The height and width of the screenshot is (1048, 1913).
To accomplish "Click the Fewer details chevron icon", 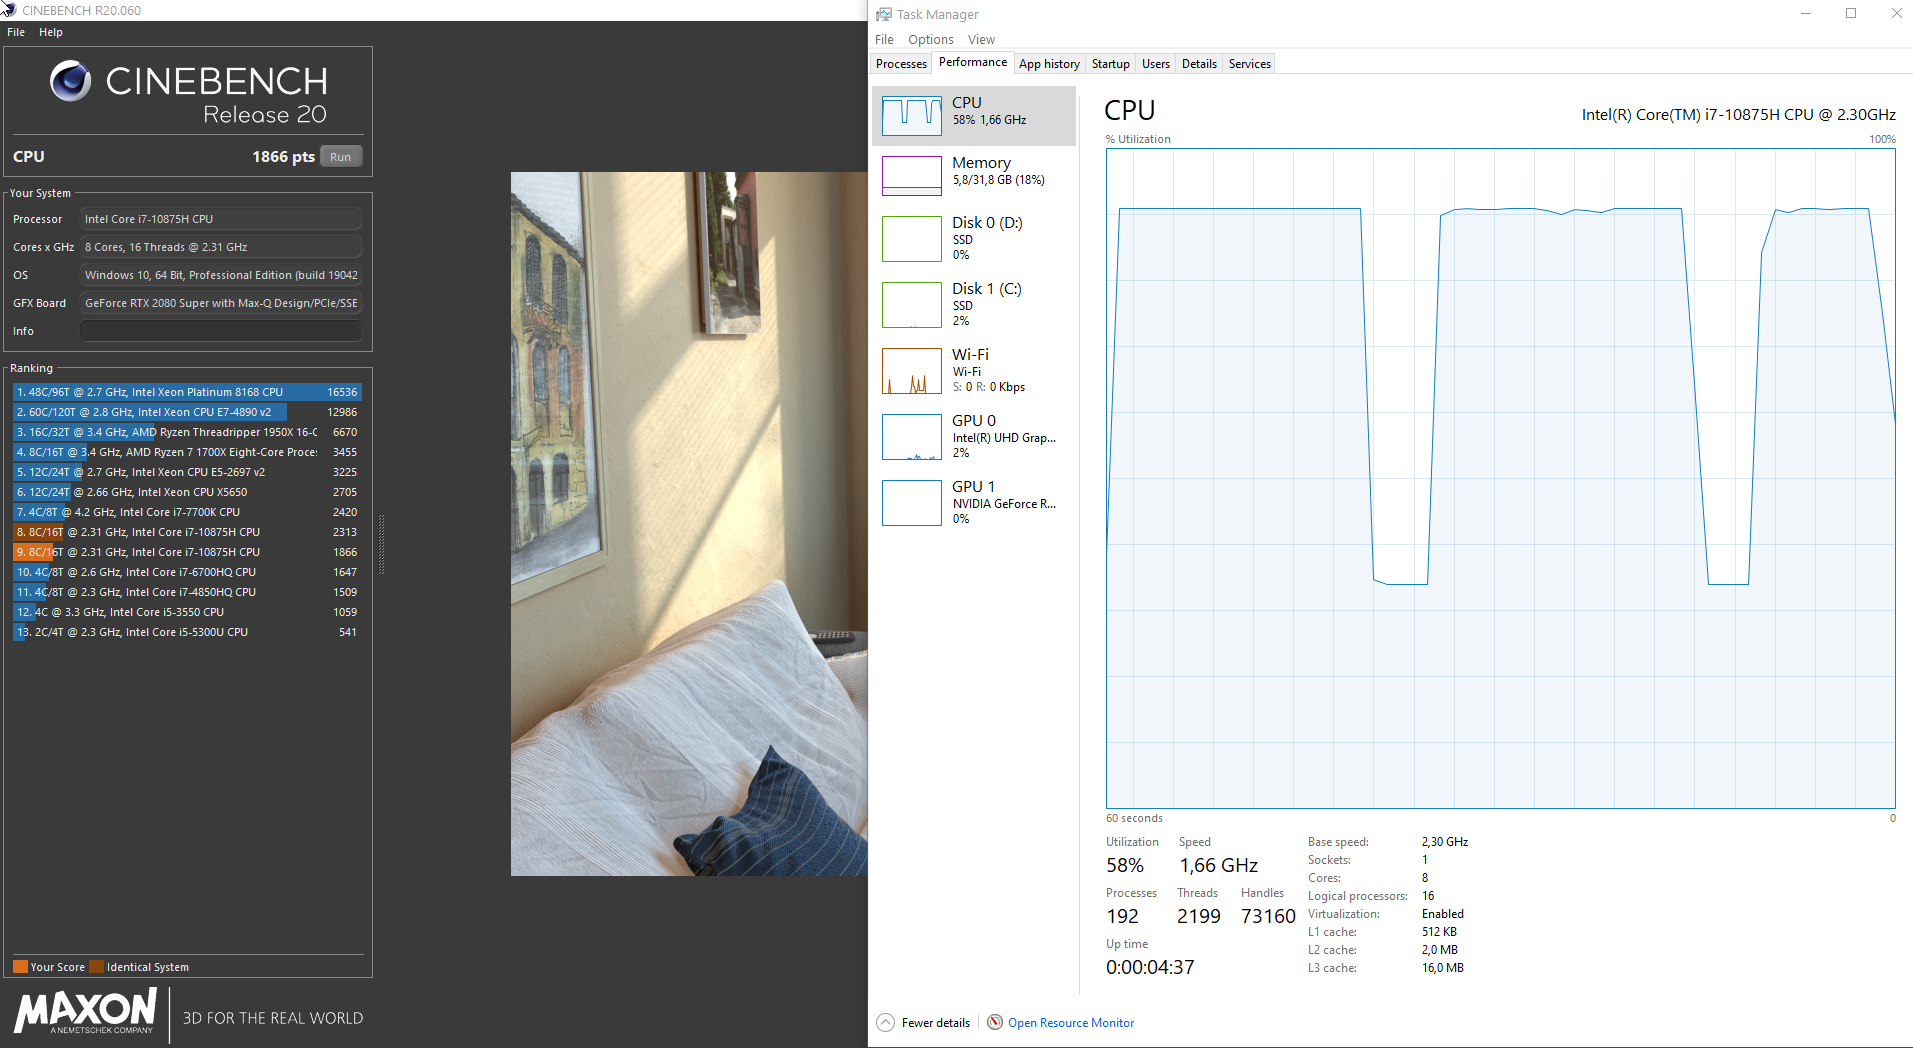I will pyautogui.click(x=885, y=1022).
